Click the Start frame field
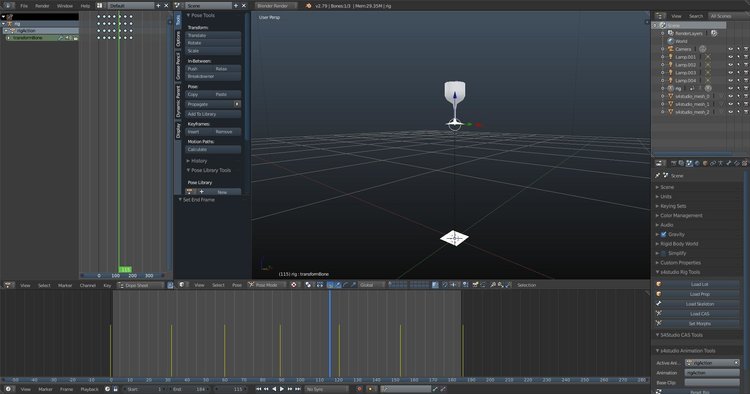This screenshot has height=394, width=750. click(143, 389)
